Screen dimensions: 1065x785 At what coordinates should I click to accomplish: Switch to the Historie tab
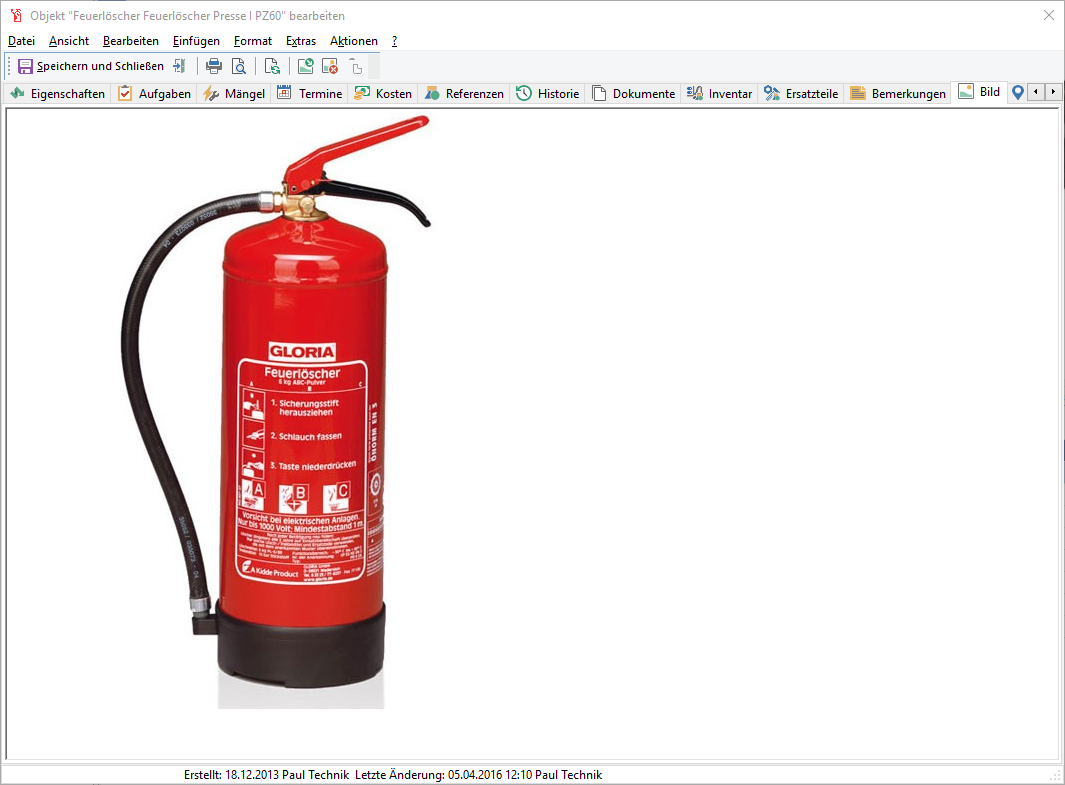click(547, 94)
